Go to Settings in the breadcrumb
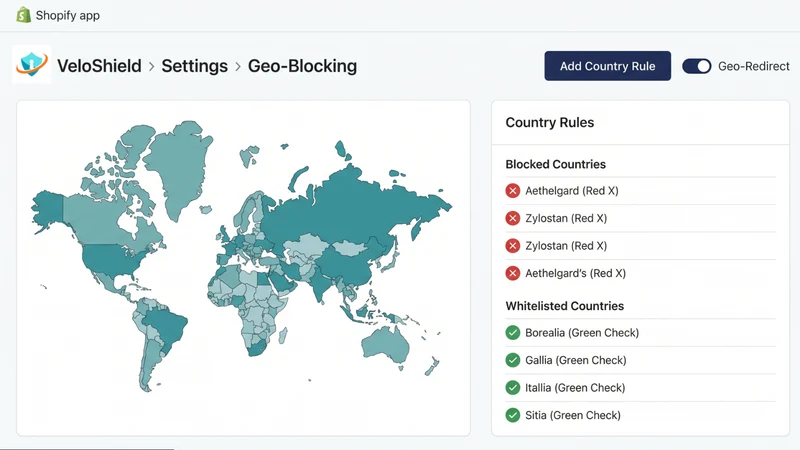This screenshot has width=800, height=450. pyautogui.click(x=194, y=66)
